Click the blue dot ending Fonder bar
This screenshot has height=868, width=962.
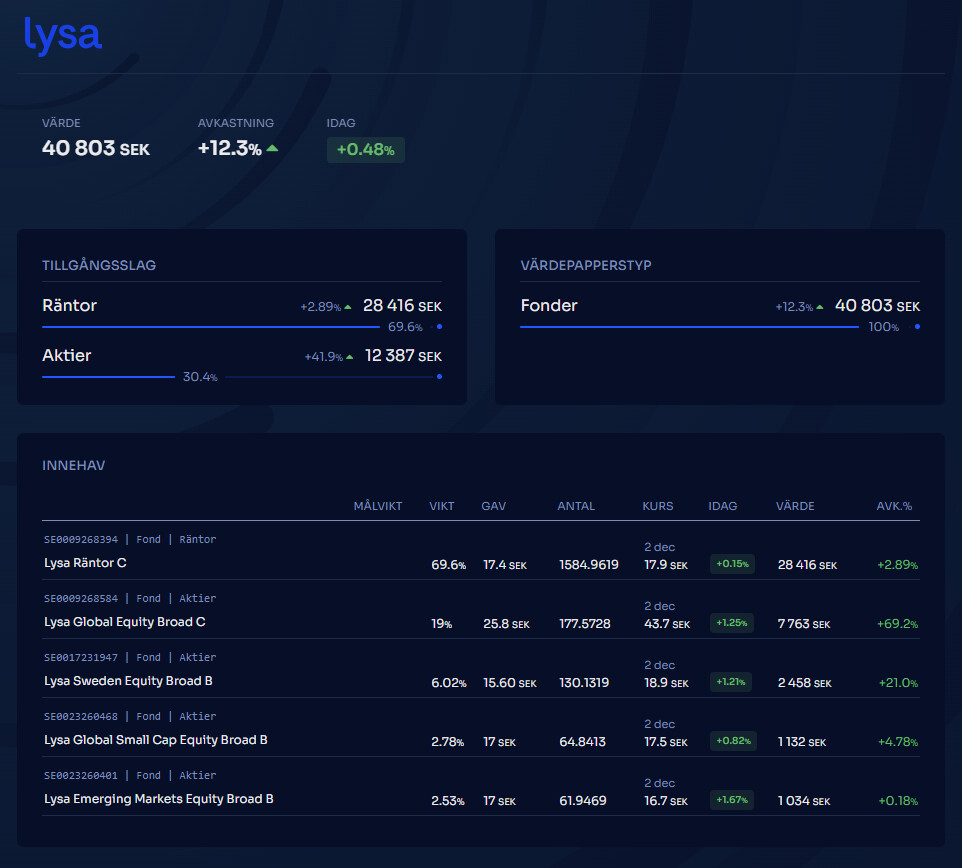coord(917,327)
